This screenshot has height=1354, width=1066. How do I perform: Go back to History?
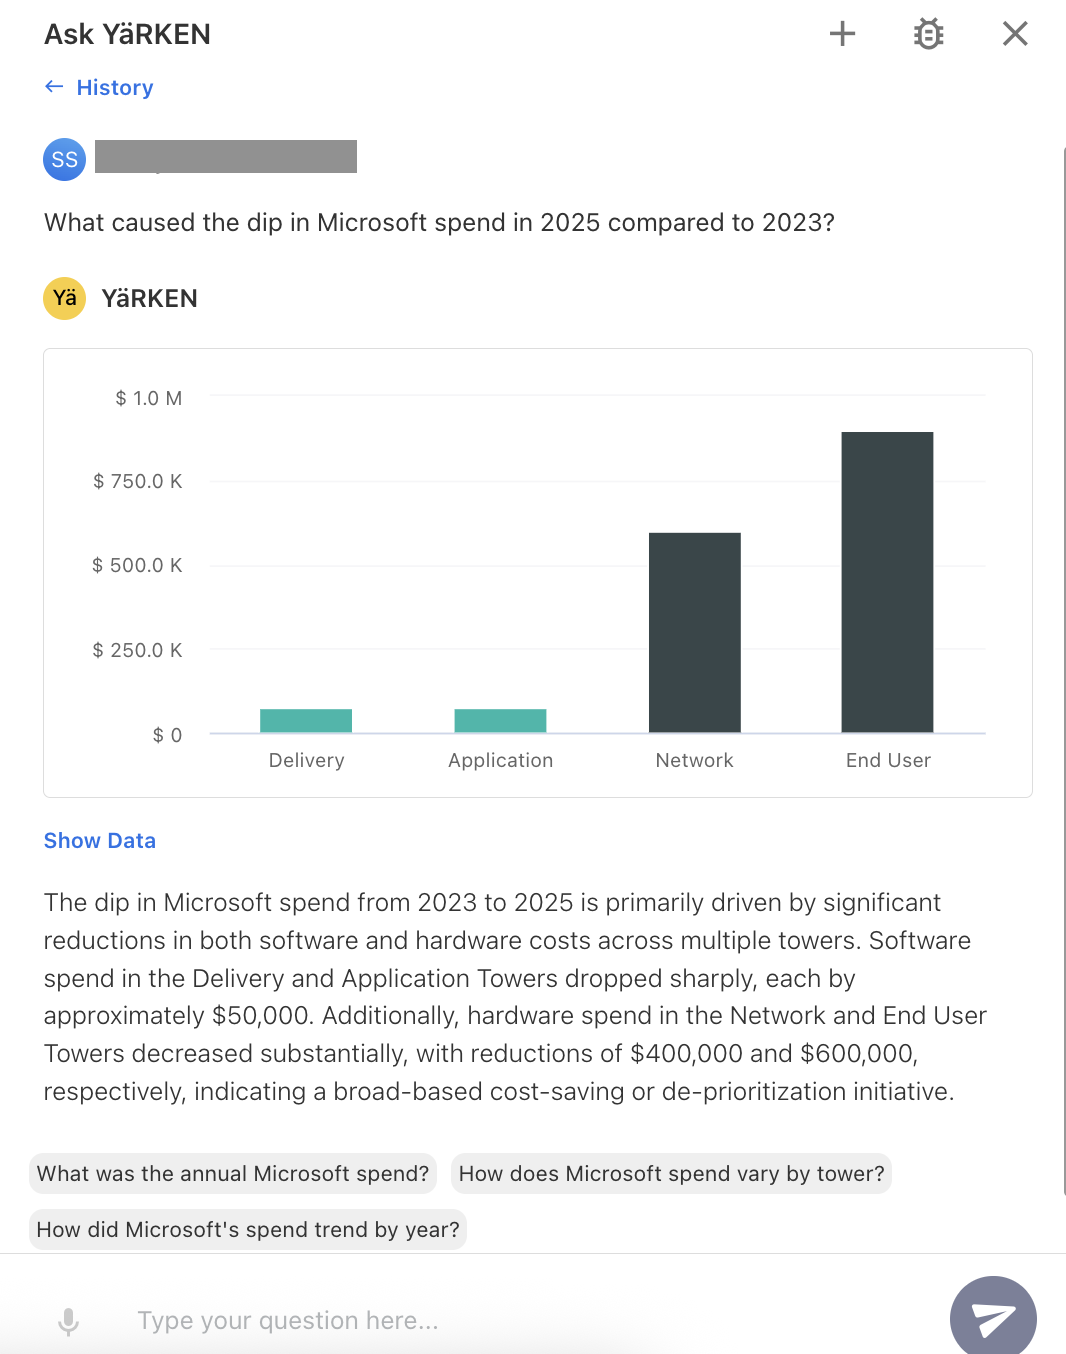pos(115,88)
